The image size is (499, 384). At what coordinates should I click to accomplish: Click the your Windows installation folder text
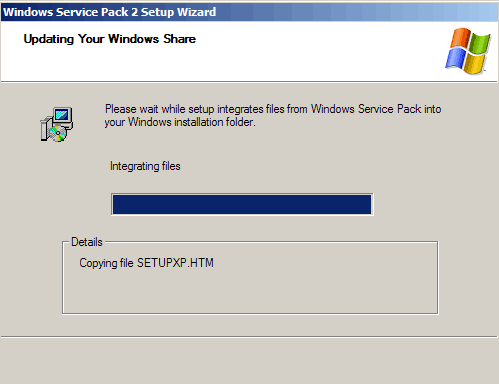click(180, 122)
